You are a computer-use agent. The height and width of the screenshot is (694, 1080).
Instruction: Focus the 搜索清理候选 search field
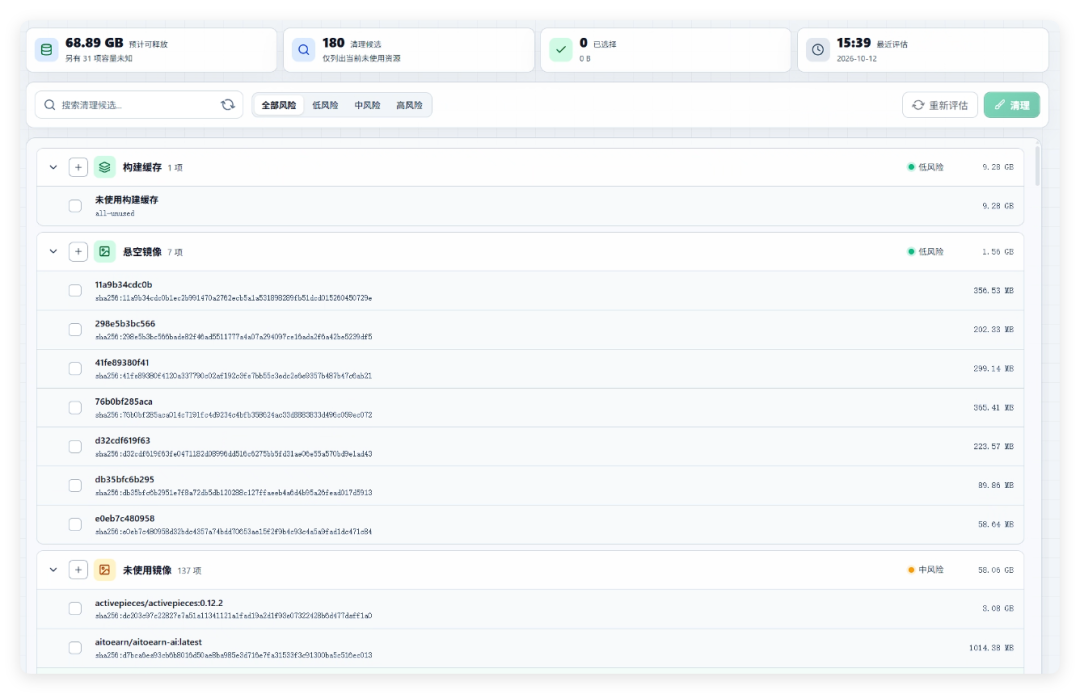[x=138, y=105]
